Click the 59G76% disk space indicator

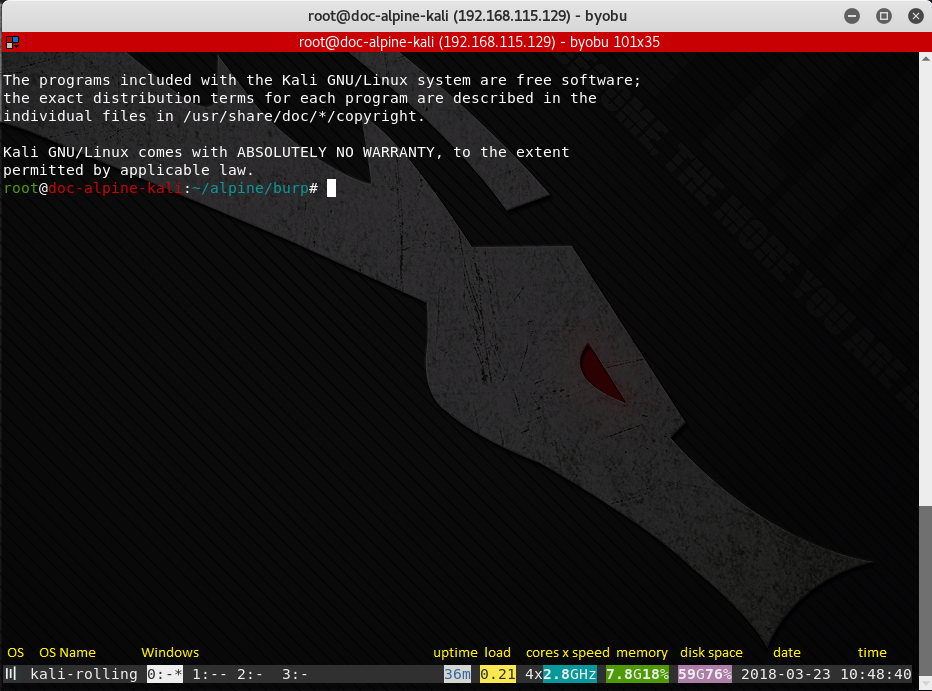[705, 674]
